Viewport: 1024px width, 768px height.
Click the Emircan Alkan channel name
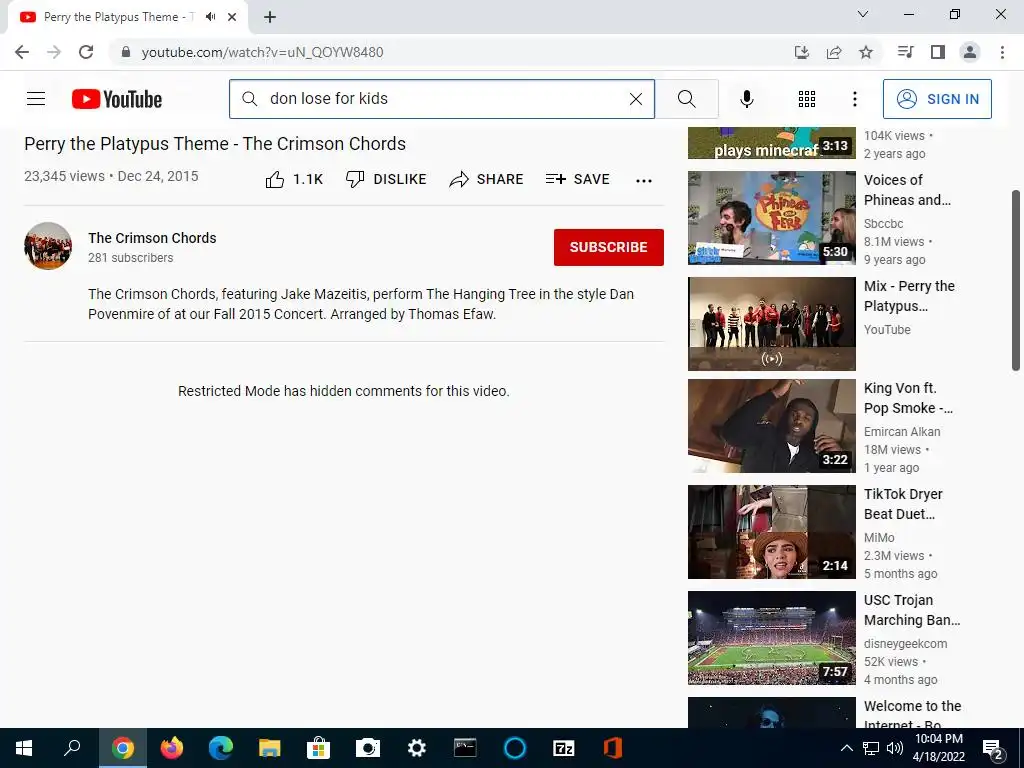click(902, 432)
